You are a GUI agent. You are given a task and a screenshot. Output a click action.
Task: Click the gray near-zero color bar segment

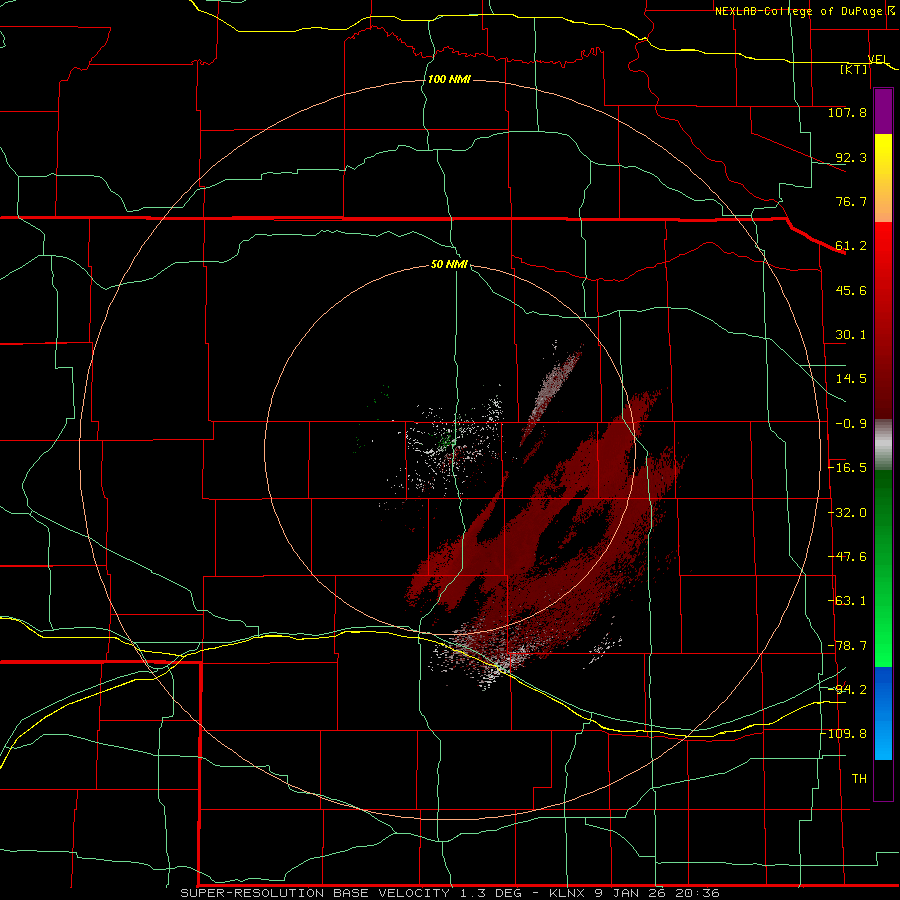pyautogui.click(x=883, y=442)
